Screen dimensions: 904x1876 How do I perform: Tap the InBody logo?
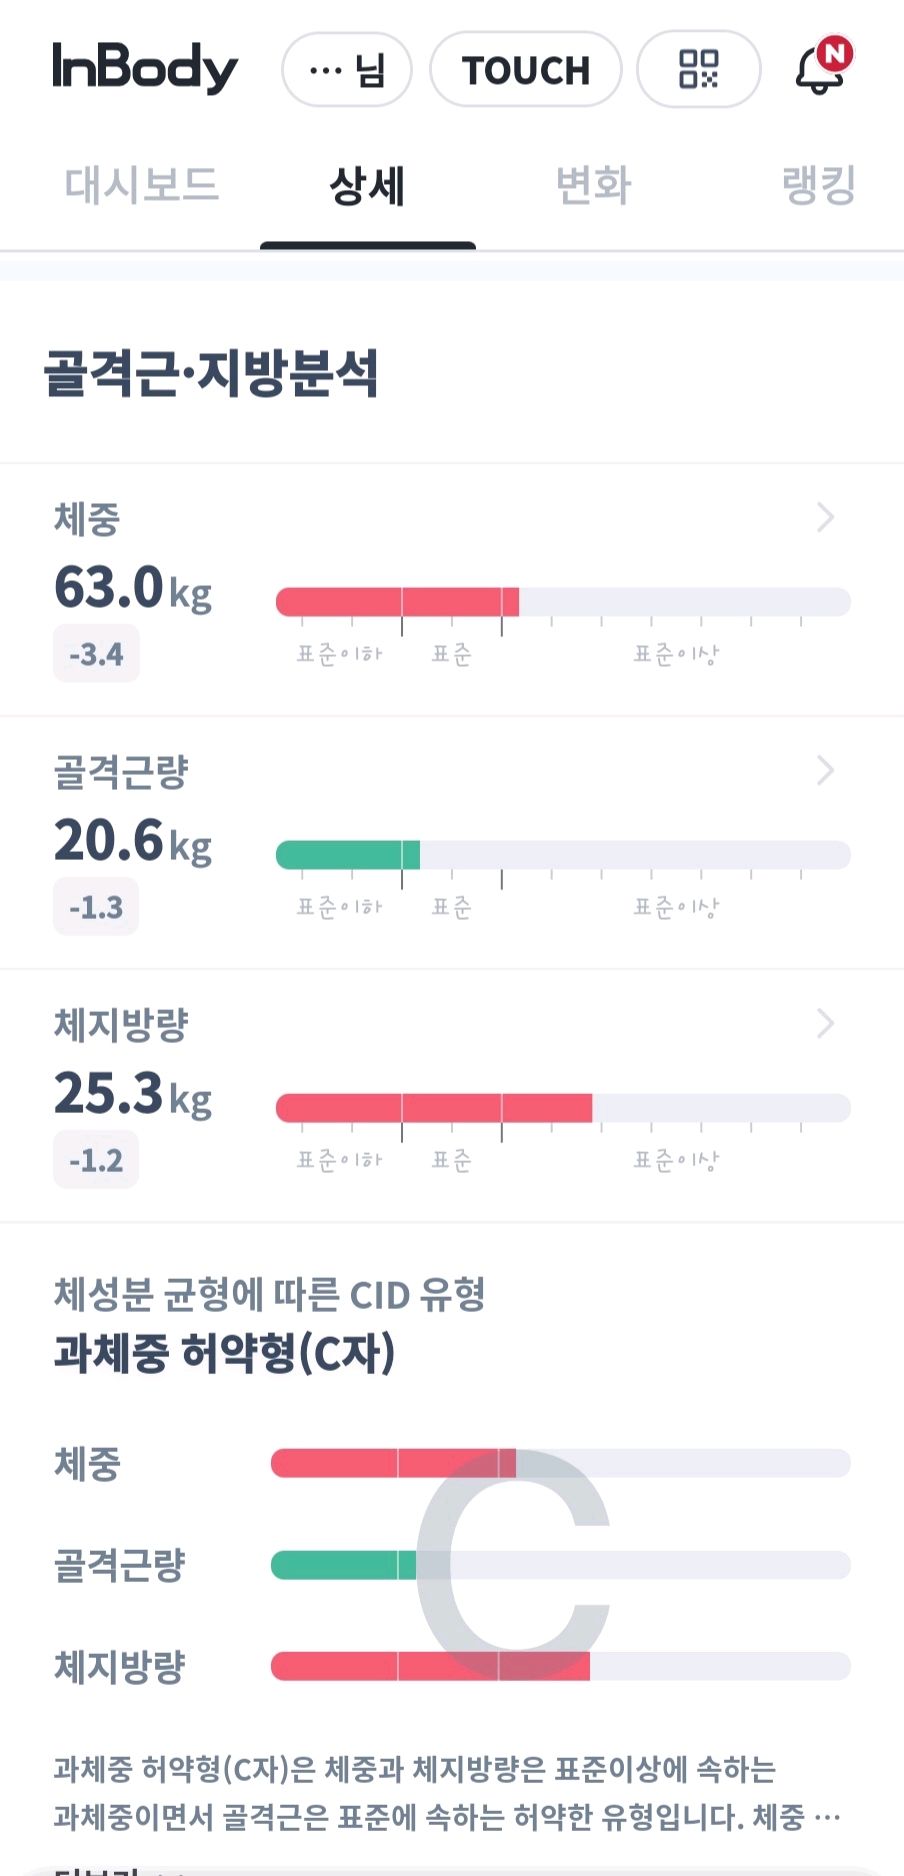(x=145, y=68)
